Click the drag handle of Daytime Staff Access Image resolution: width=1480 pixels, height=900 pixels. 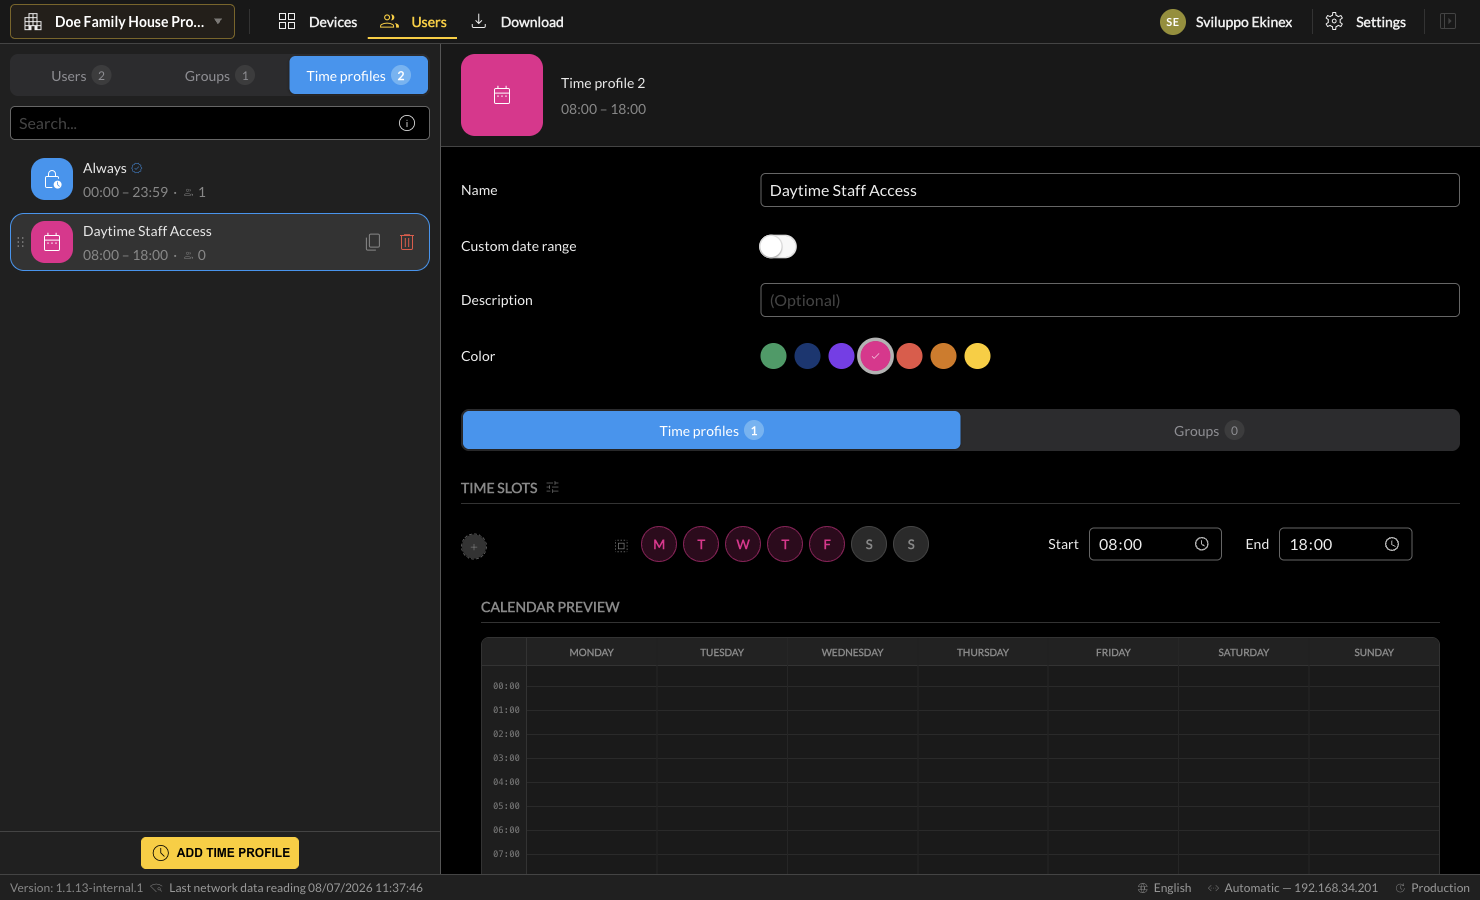click(20, 242)
